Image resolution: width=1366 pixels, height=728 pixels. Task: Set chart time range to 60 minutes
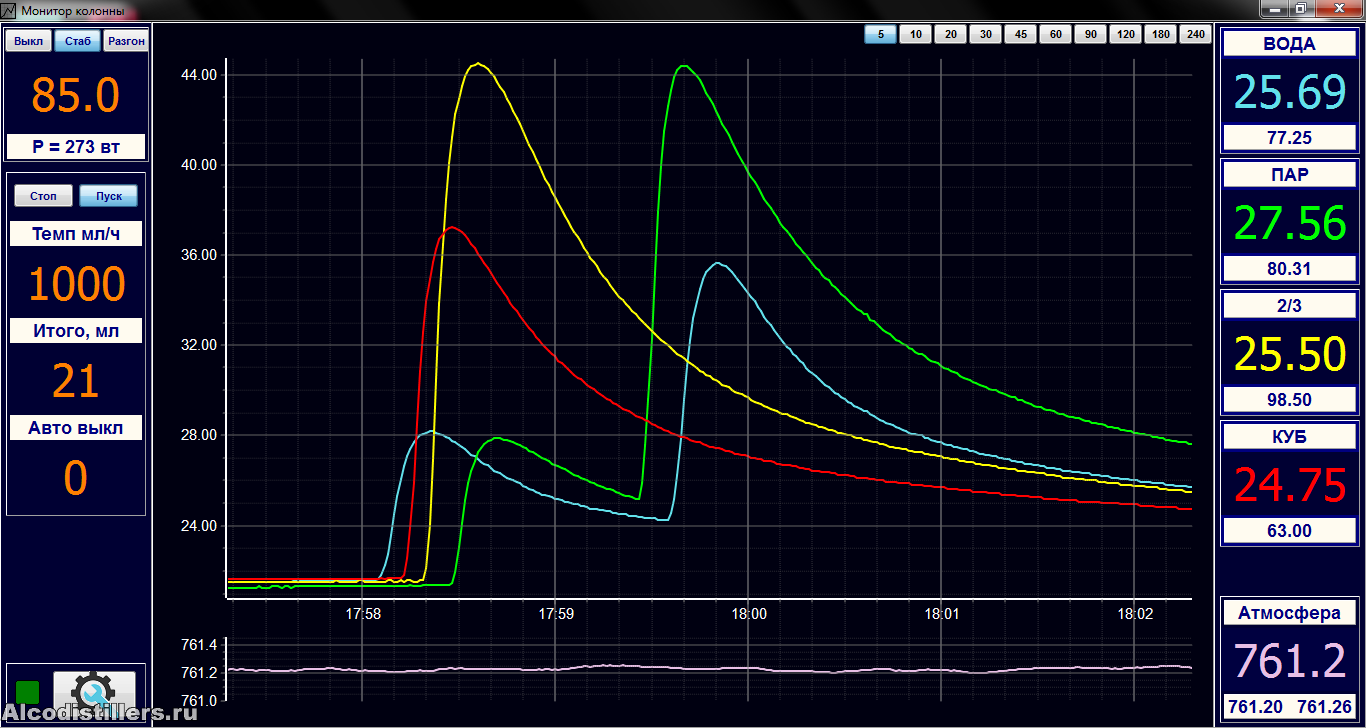click(x=1055, y=35)
